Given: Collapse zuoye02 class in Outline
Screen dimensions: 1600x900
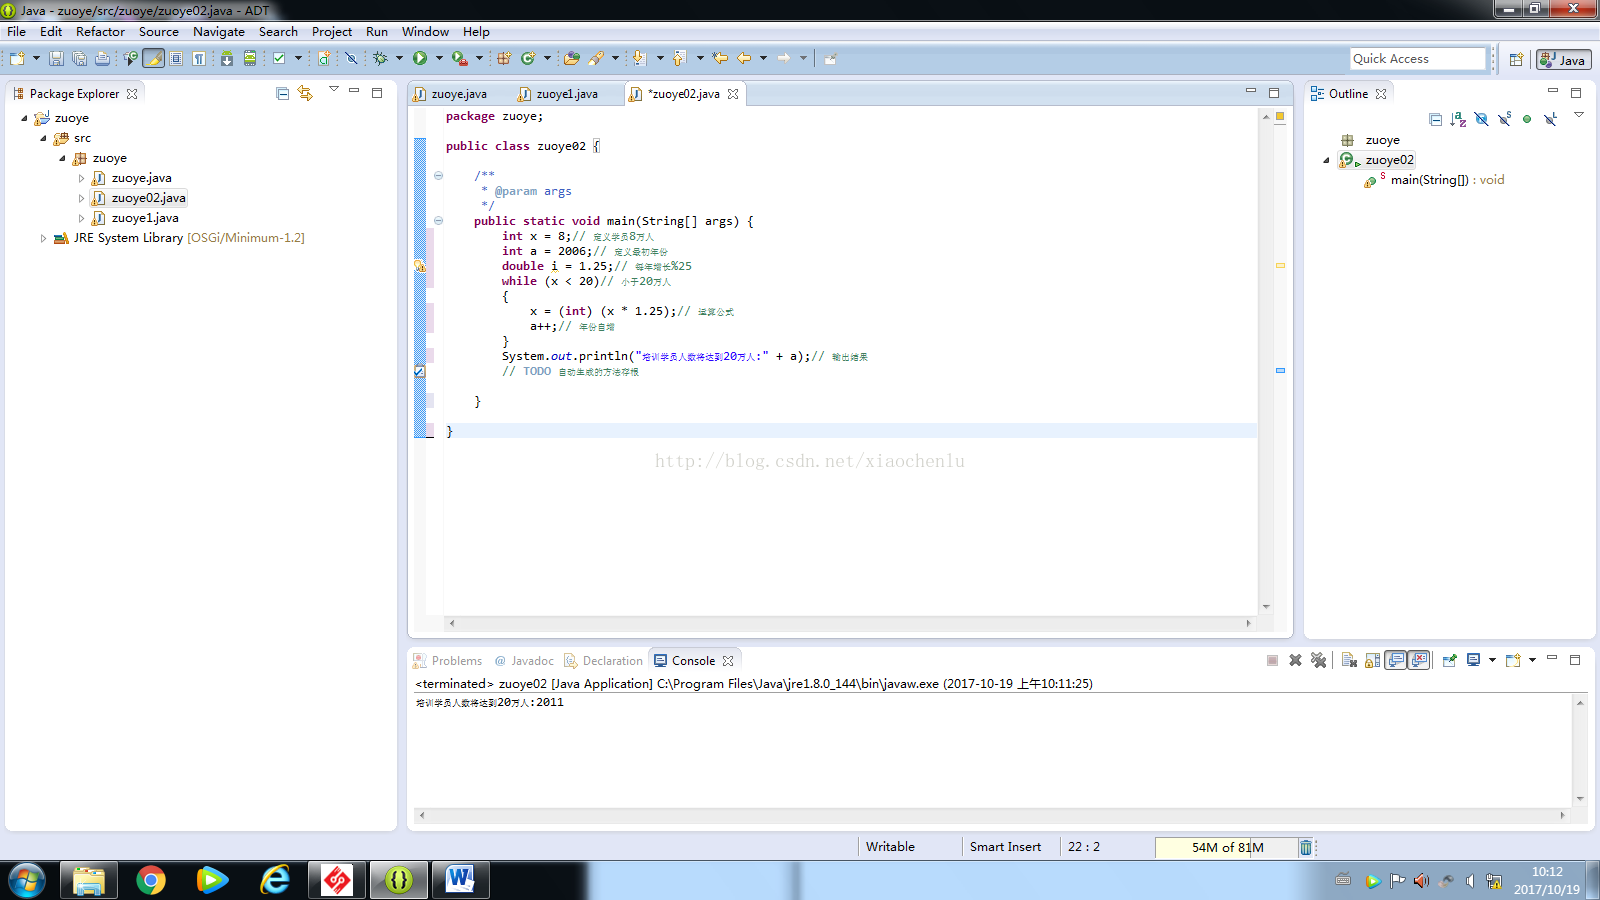Looking at the screenshot, I should pos(1326,160).
